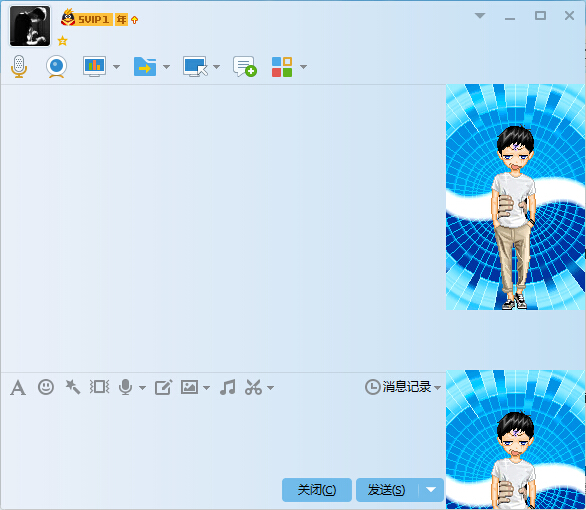Open 消息记录 message history
Viewport: 586px width, 510px height.
(x=403, y=387)
